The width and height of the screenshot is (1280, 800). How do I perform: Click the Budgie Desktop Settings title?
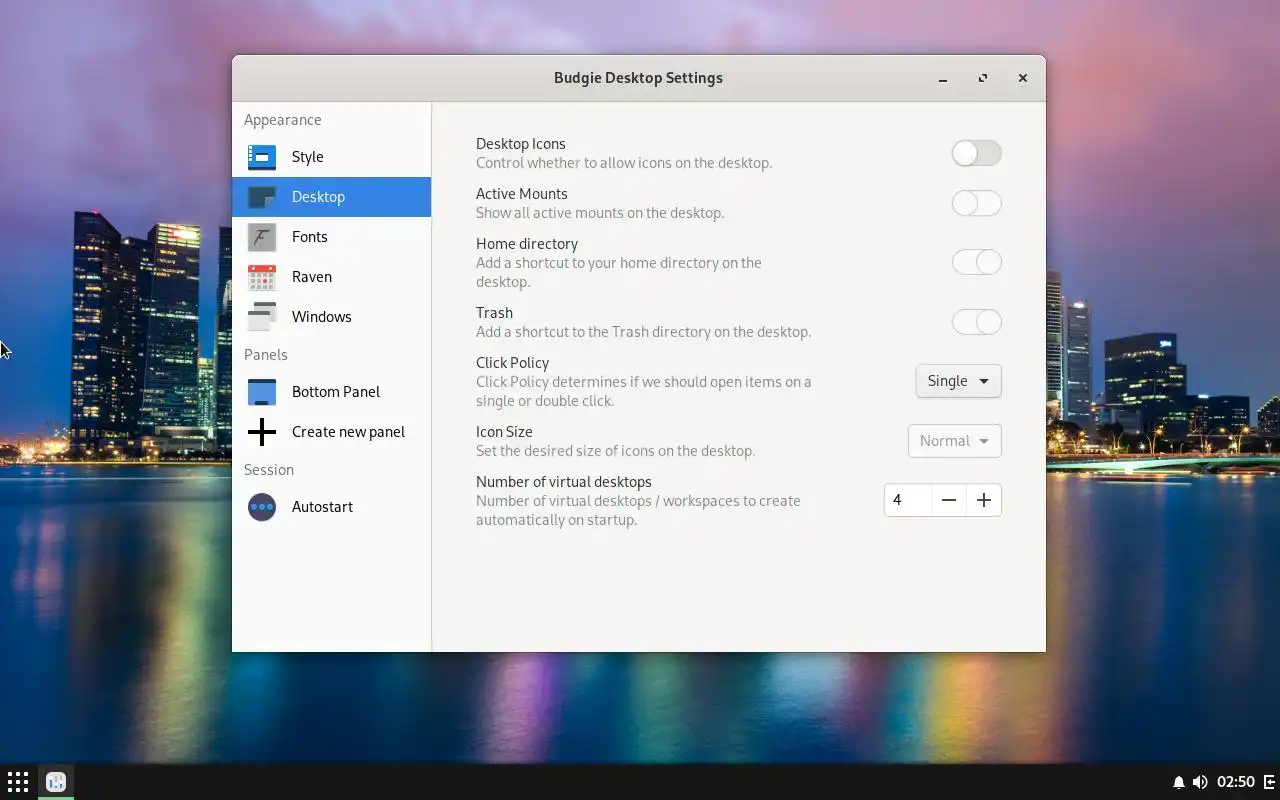point(638,78)
